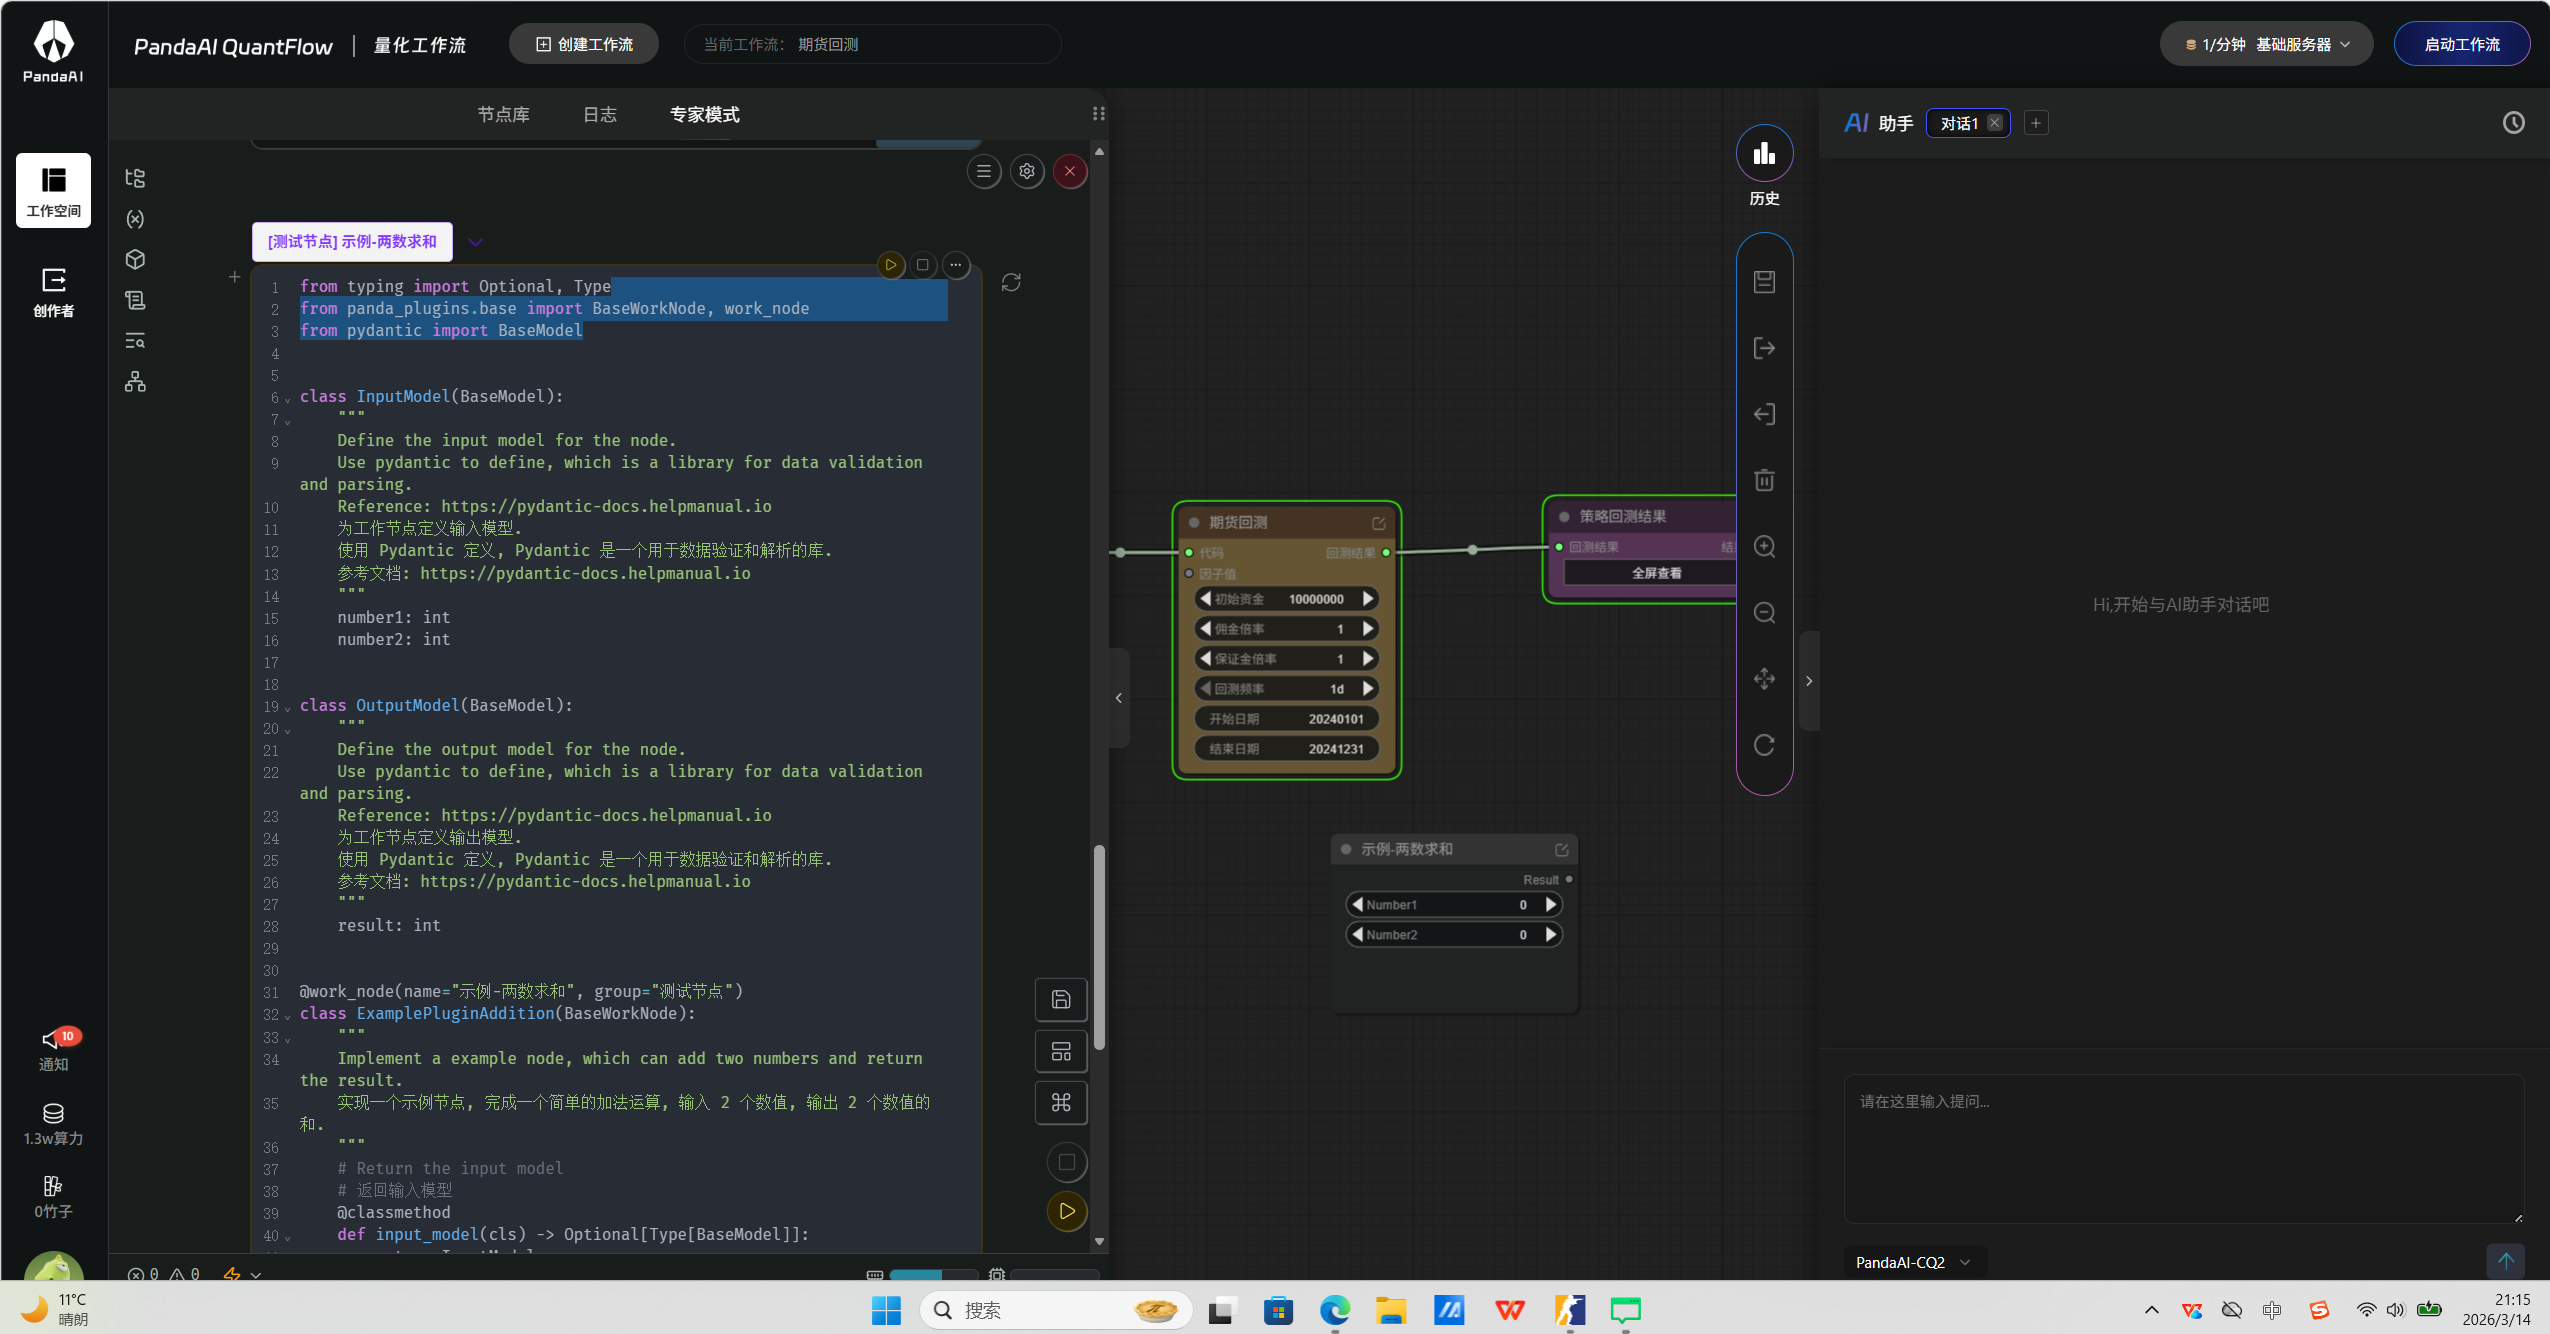Viewport: 2550px width, 1334px height.
Task: Open the 工作空间 workspace sidebar item
Action: point(53,190)
